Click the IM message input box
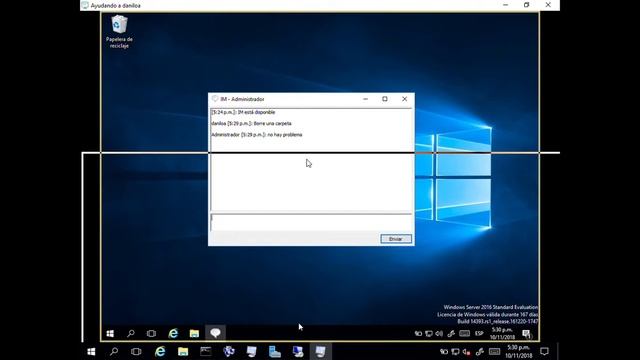The image size is (640, 360). tap(311, 222)
